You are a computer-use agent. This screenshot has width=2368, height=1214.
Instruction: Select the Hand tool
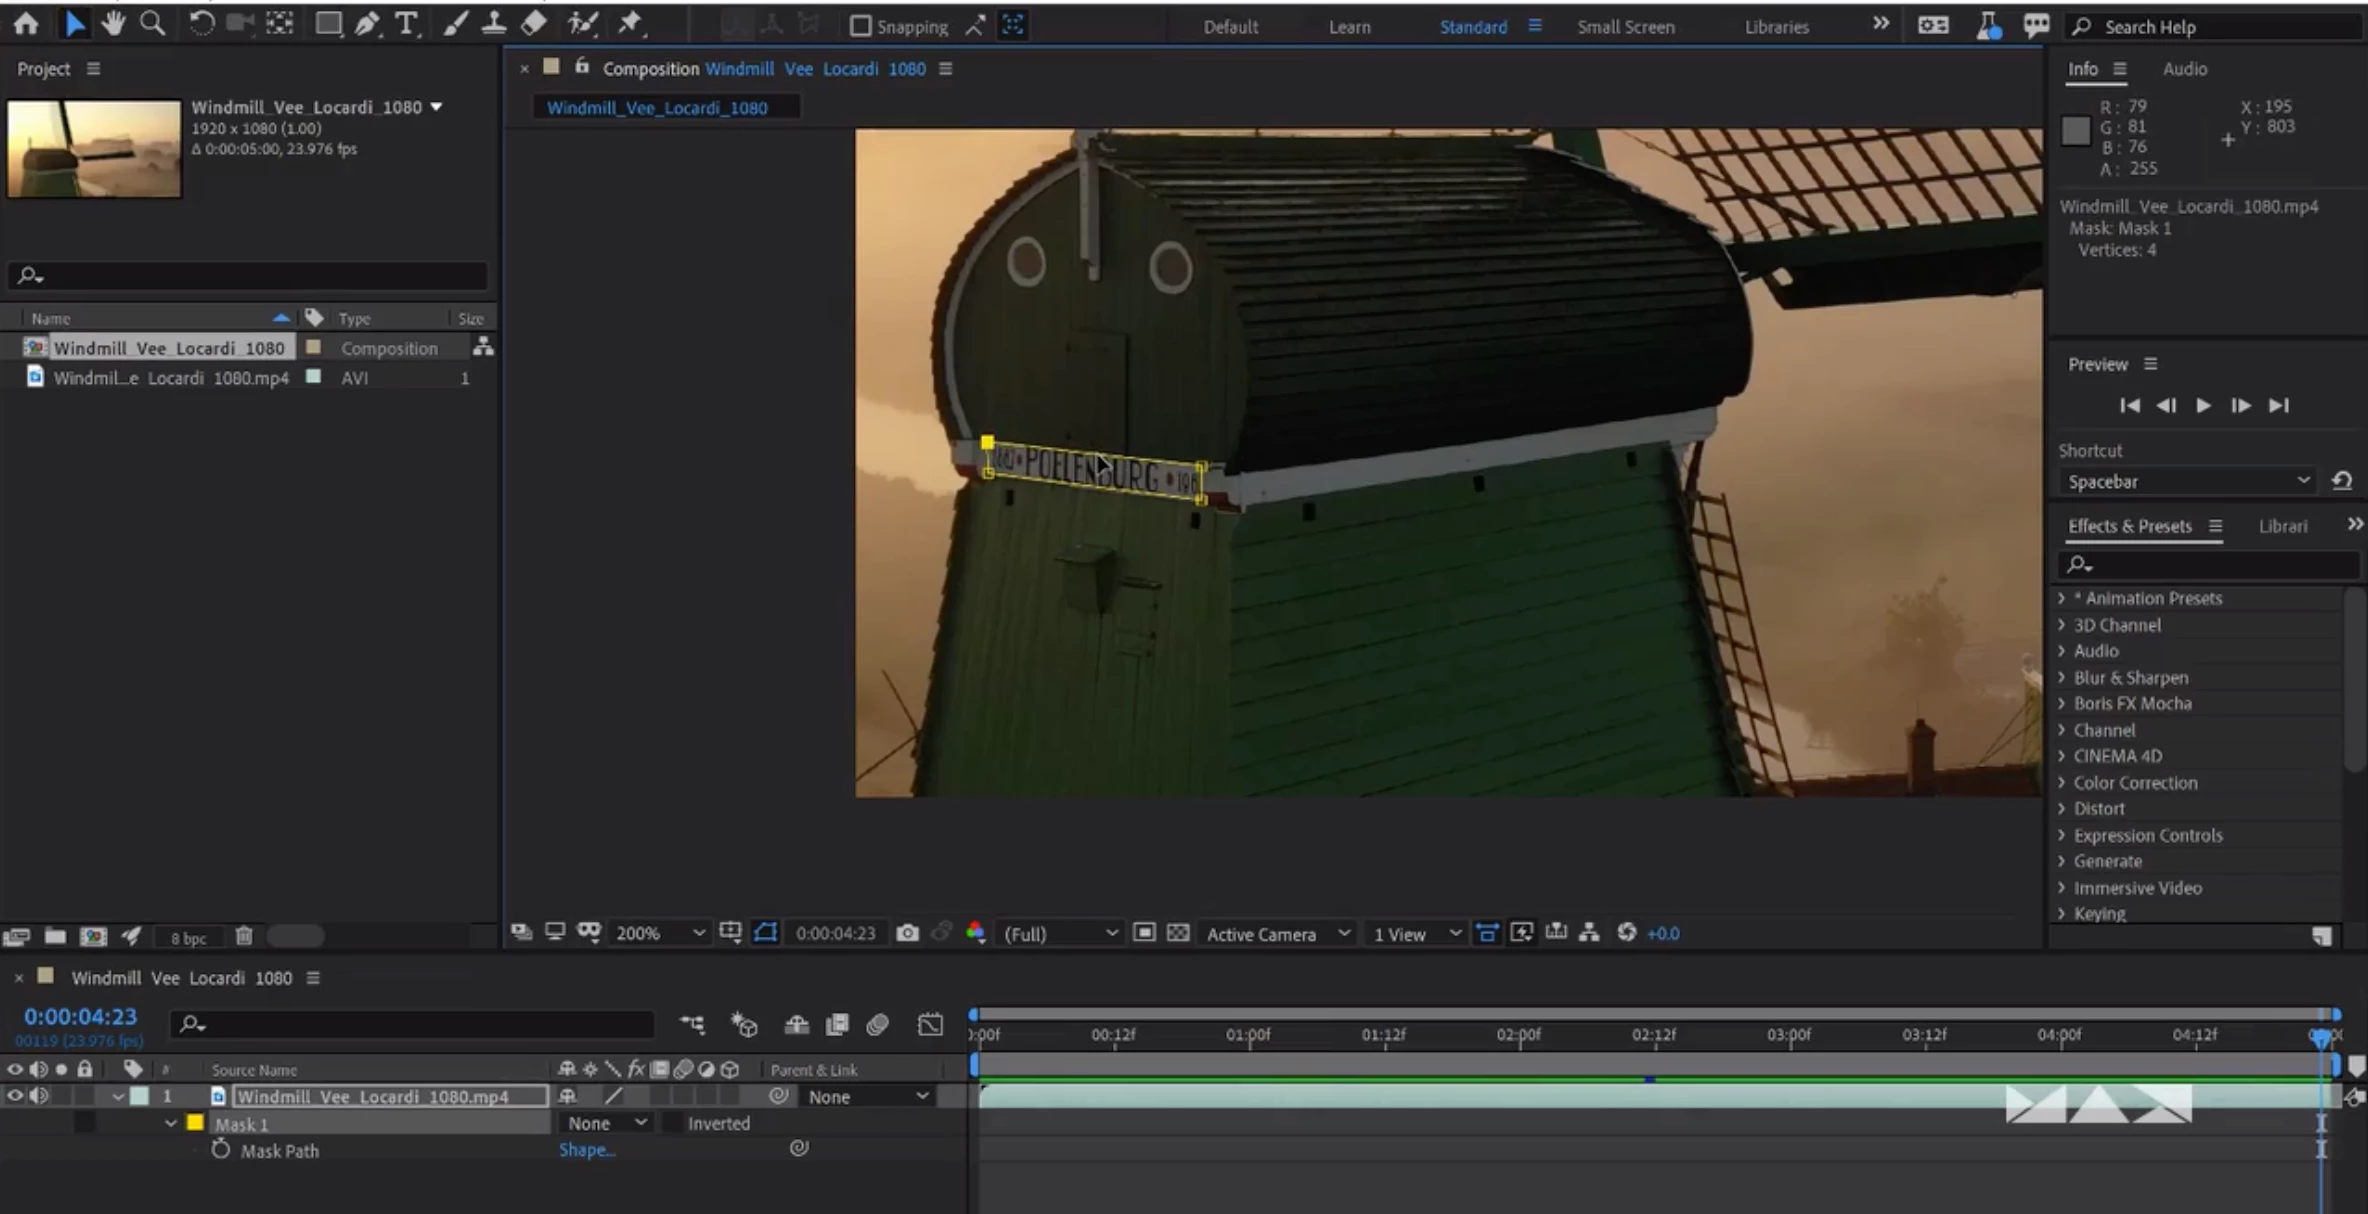coord(113,24)
